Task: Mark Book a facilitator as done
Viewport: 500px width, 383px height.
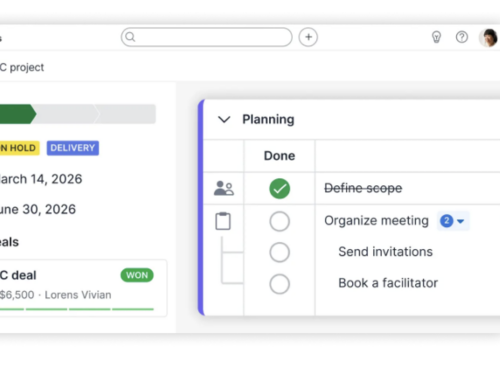Action: [279, 284]
